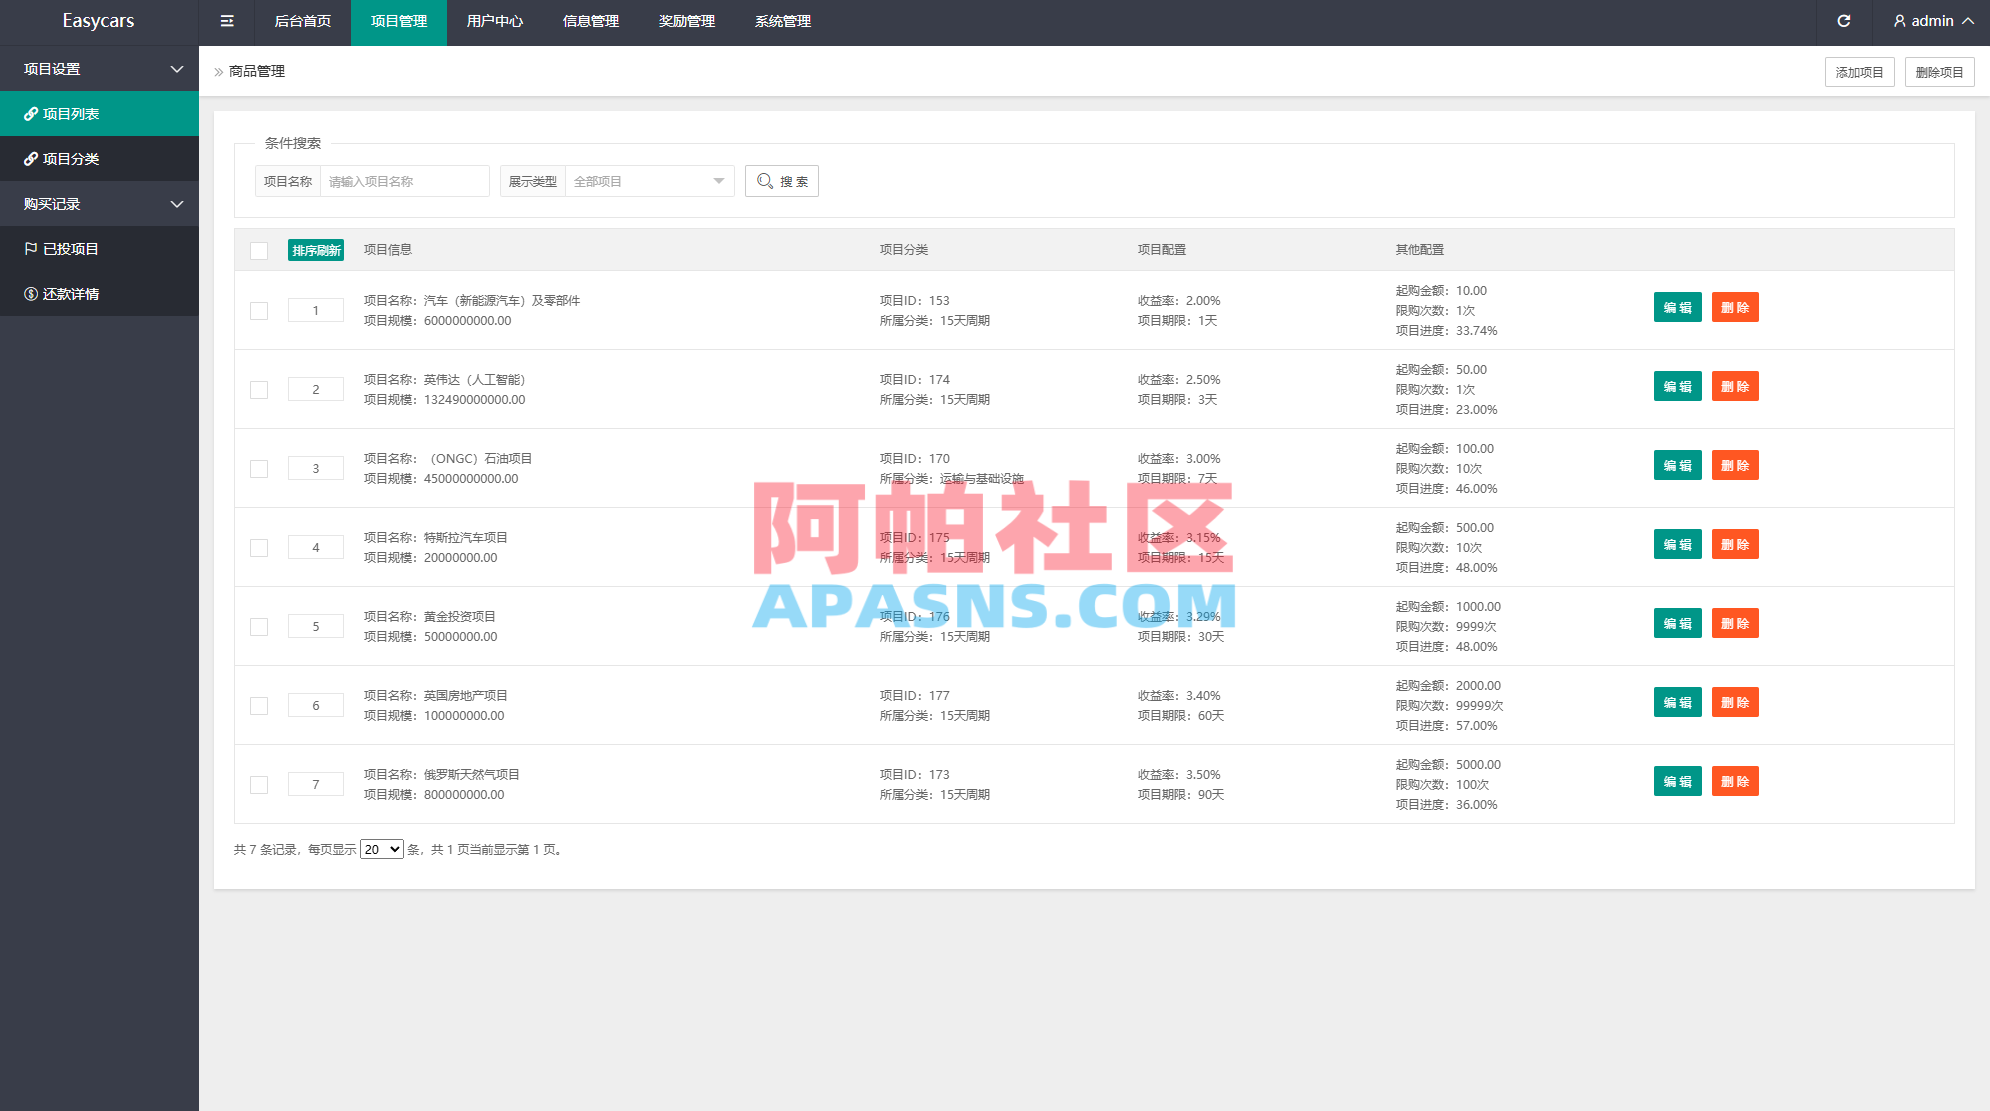Switch to the 用户中心 menu
The height and width of the screenshot is (1111, 1990).
pyautogui.click(x=494, y=21)
